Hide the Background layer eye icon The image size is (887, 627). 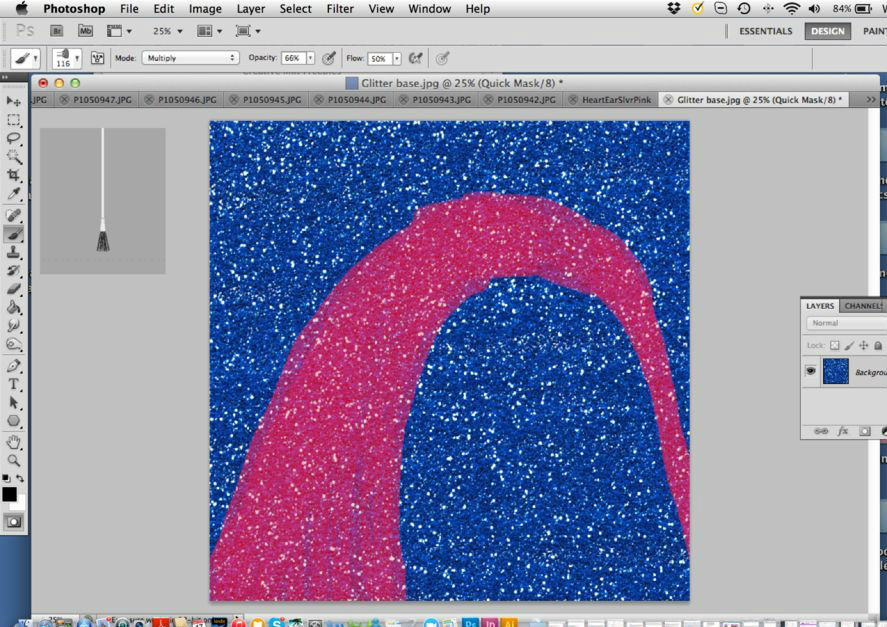811,371
